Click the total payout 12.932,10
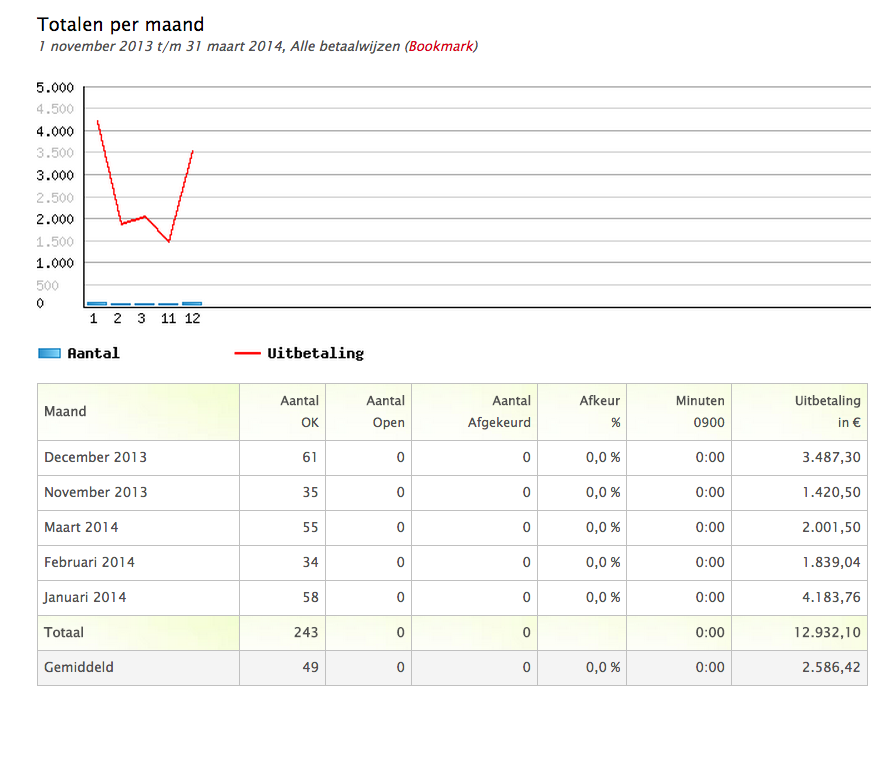This screenshot has height=777, width=886. click(x=827, y=632)
